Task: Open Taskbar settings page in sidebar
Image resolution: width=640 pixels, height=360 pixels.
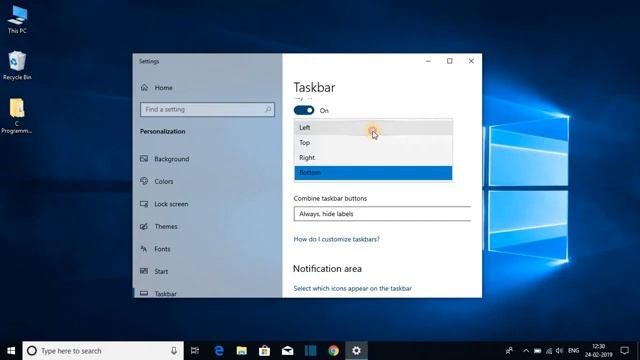Action: (165, 293)
